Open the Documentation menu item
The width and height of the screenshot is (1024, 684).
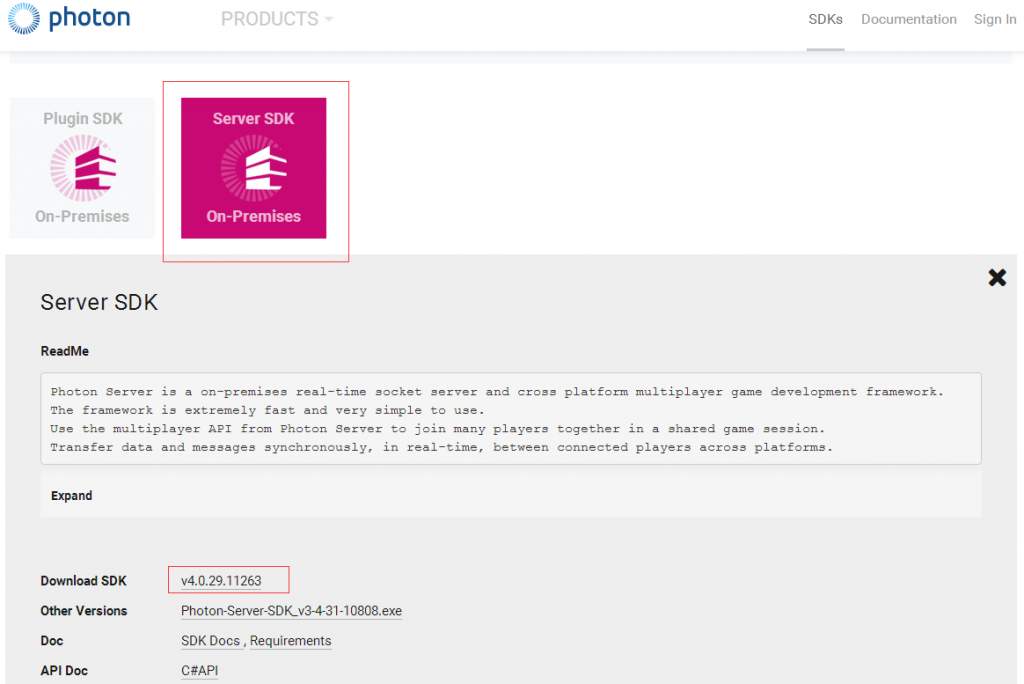point(908,19)
